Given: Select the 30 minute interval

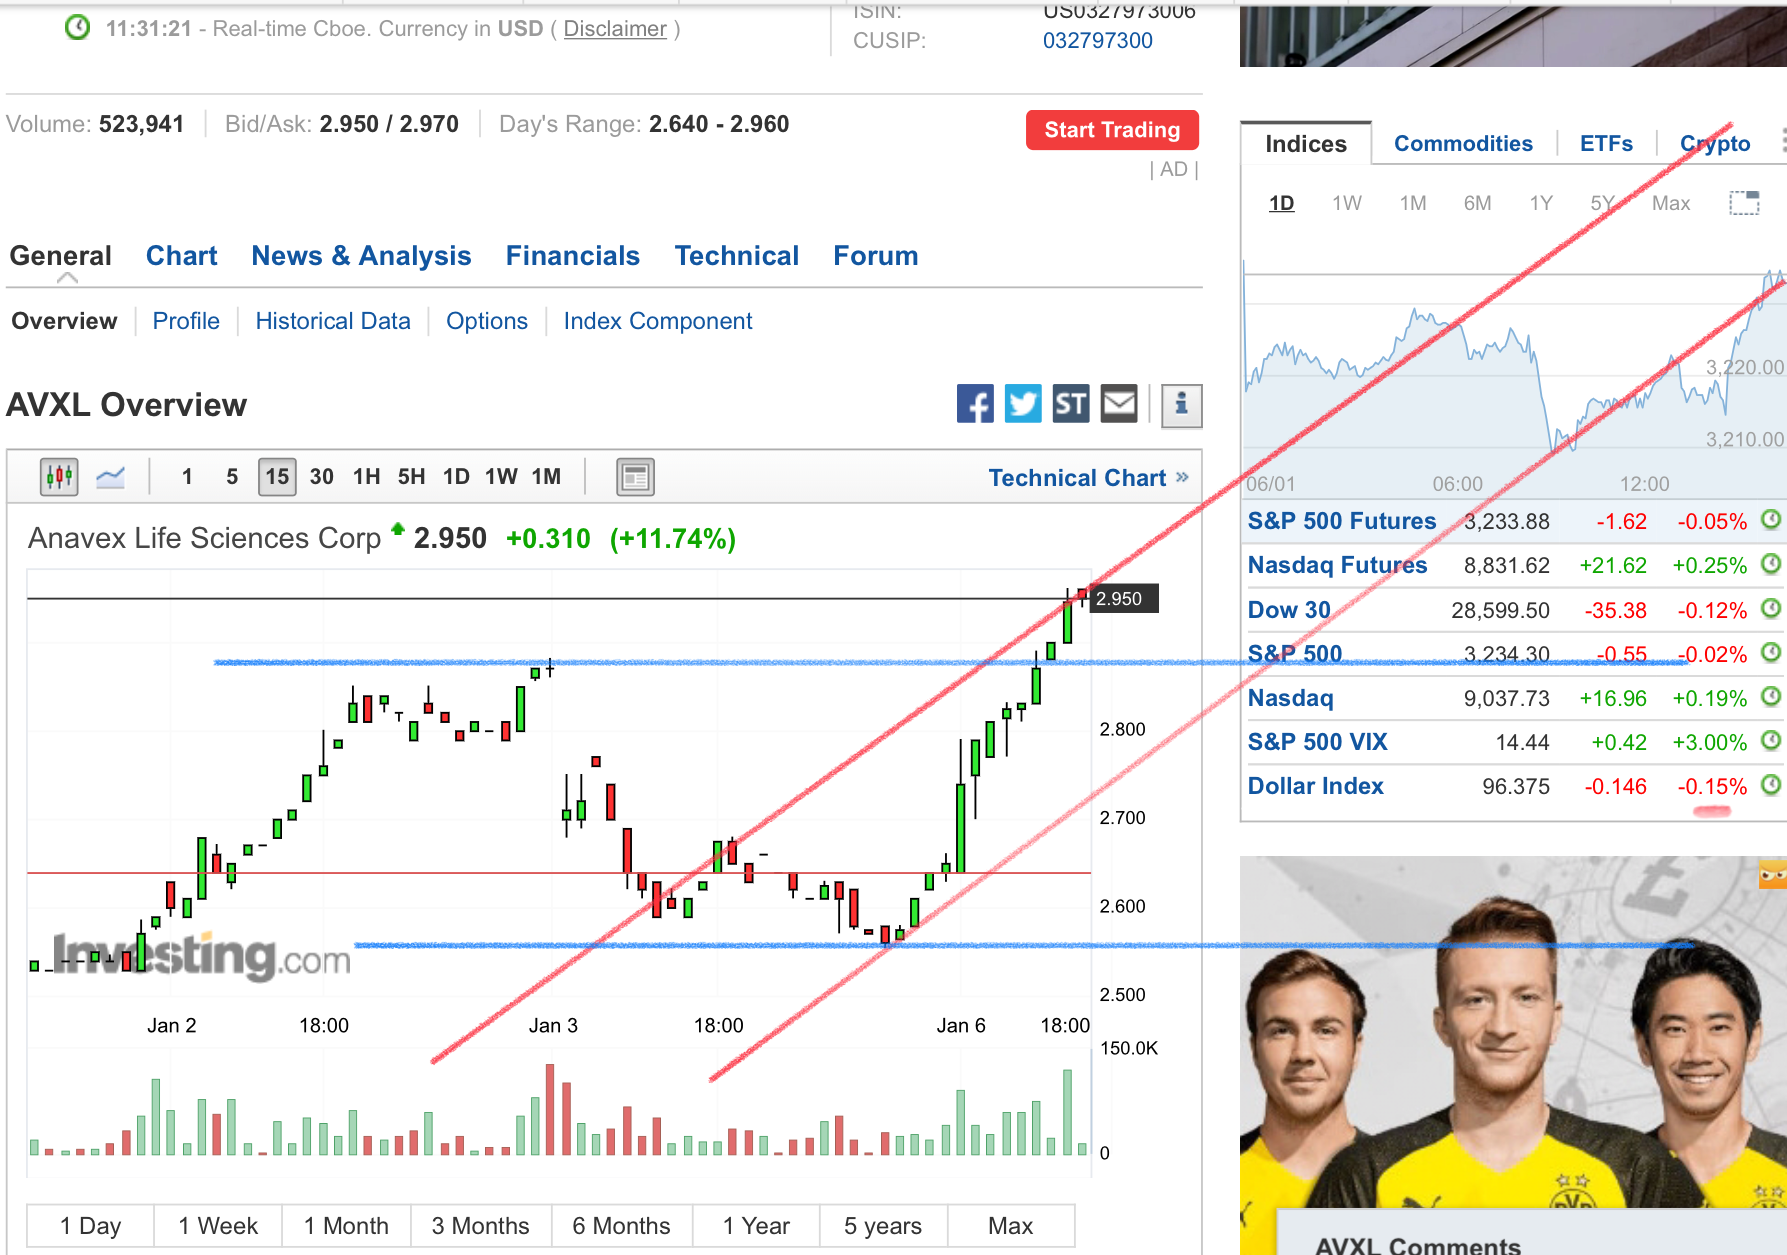Looking at the screenshot, I should pyautogui.click(x=321, y=477).
